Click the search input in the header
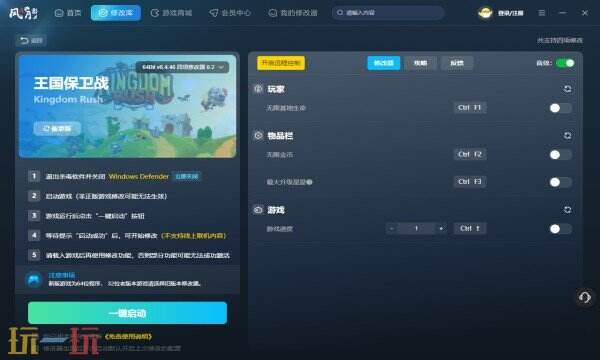600x360 pixels. (x=388, y=13)
